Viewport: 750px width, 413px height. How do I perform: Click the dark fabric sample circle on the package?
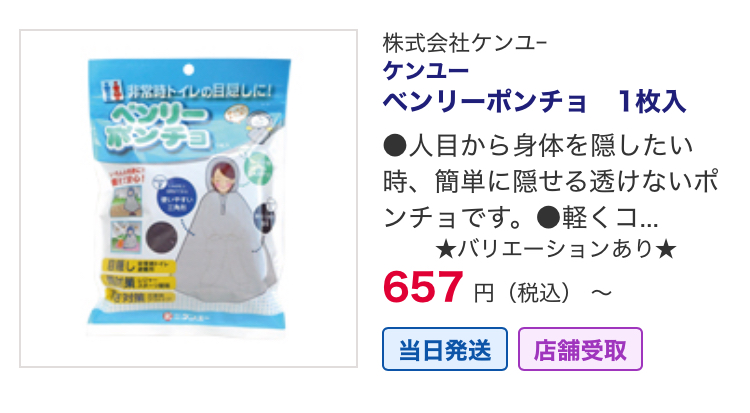pyautogui.click(x=161, y=237)
